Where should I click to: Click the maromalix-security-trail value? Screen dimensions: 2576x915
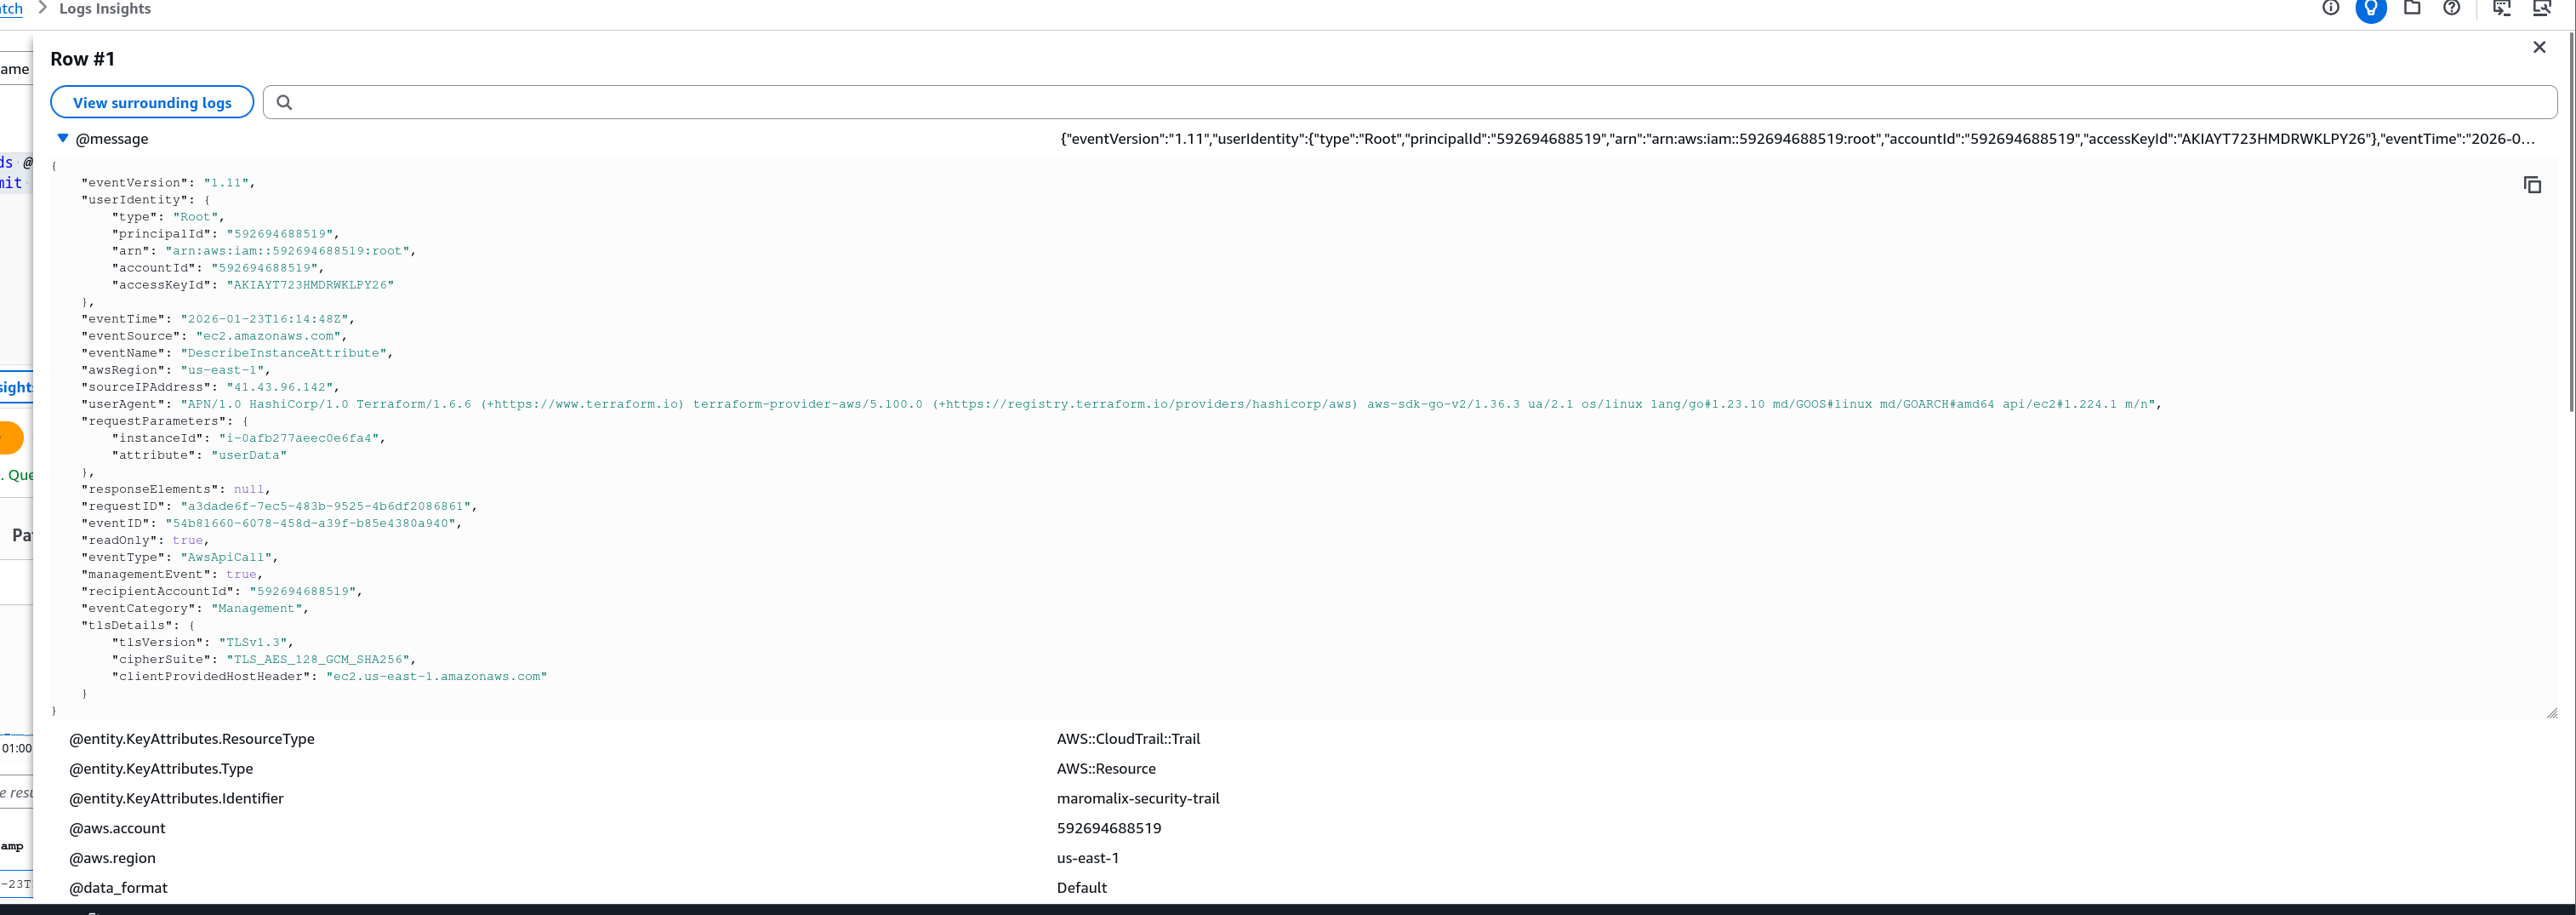pos(1137,798)
